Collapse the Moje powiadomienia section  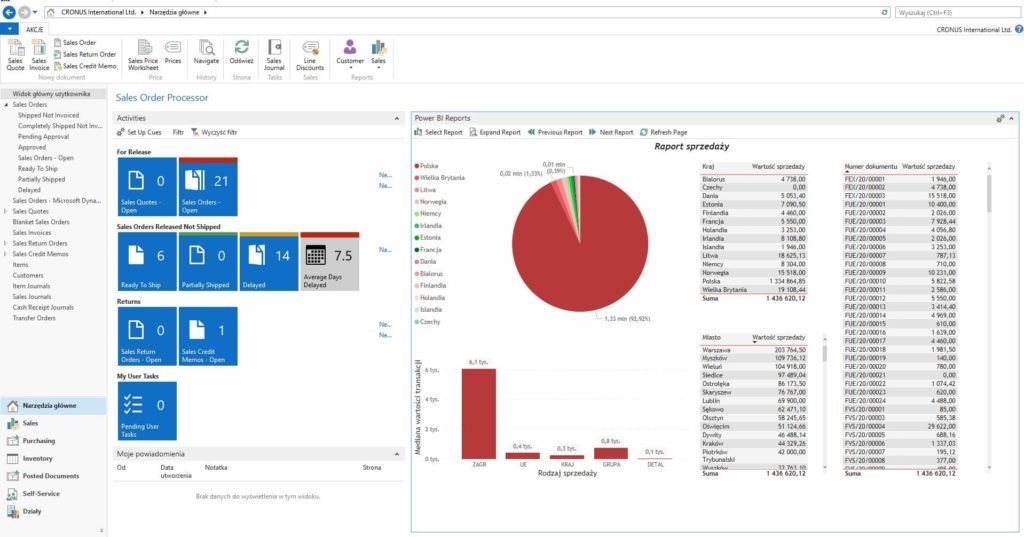396,454
